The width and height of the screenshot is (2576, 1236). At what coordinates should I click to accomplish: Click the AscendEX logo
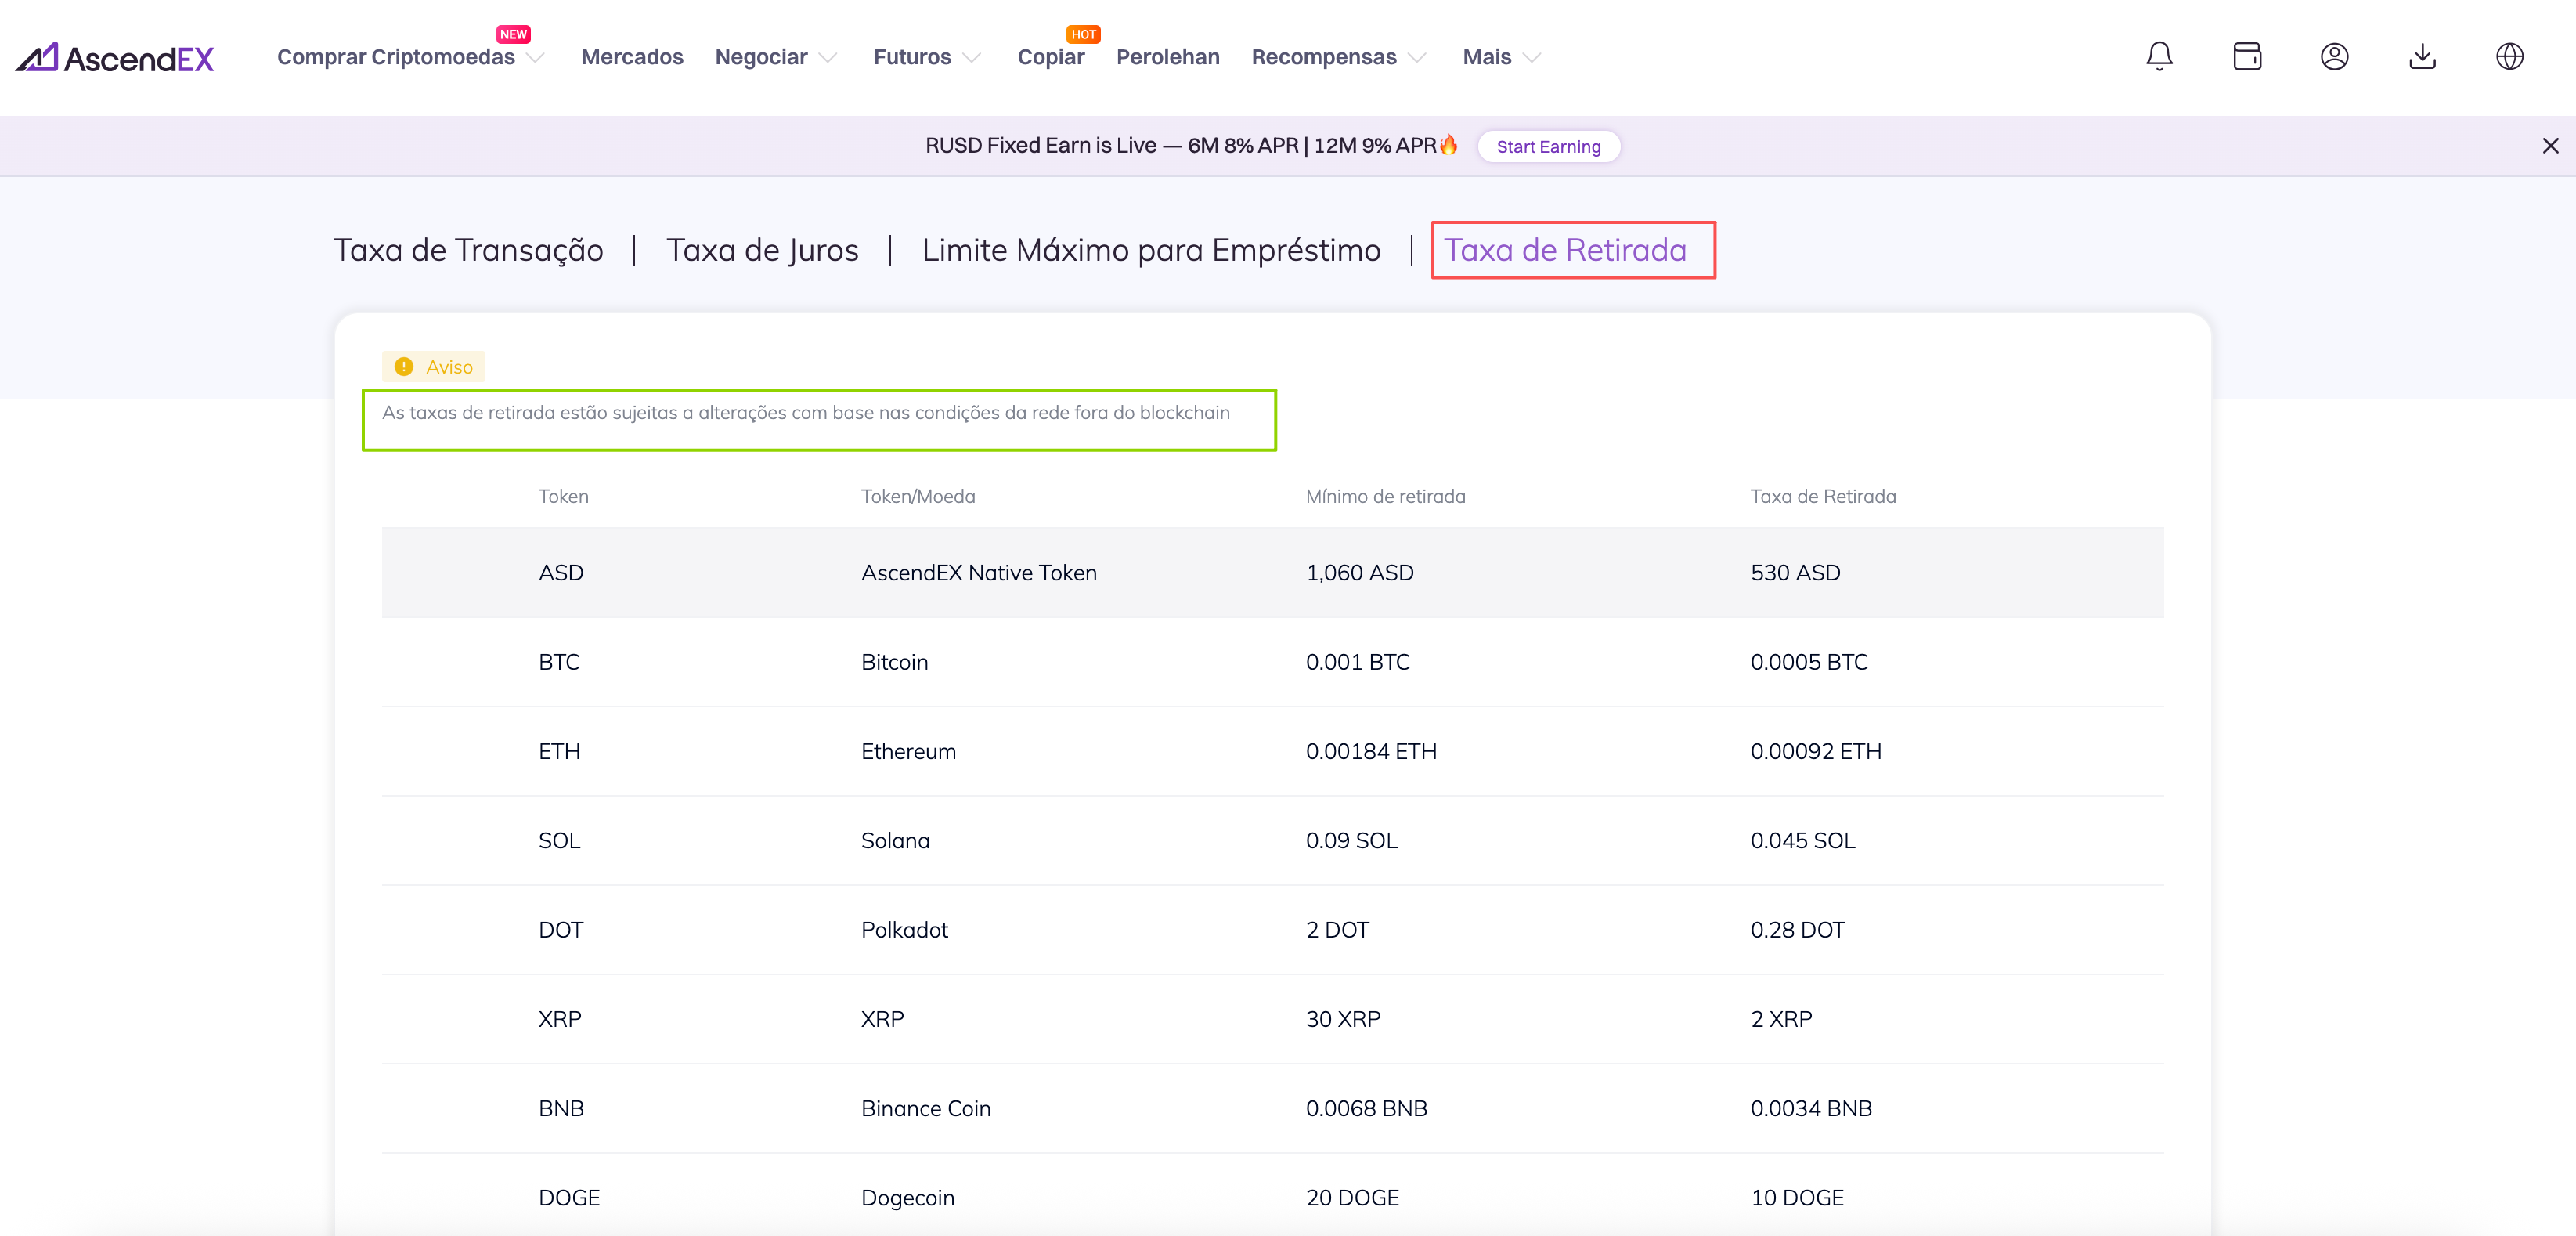pos(115,58)
